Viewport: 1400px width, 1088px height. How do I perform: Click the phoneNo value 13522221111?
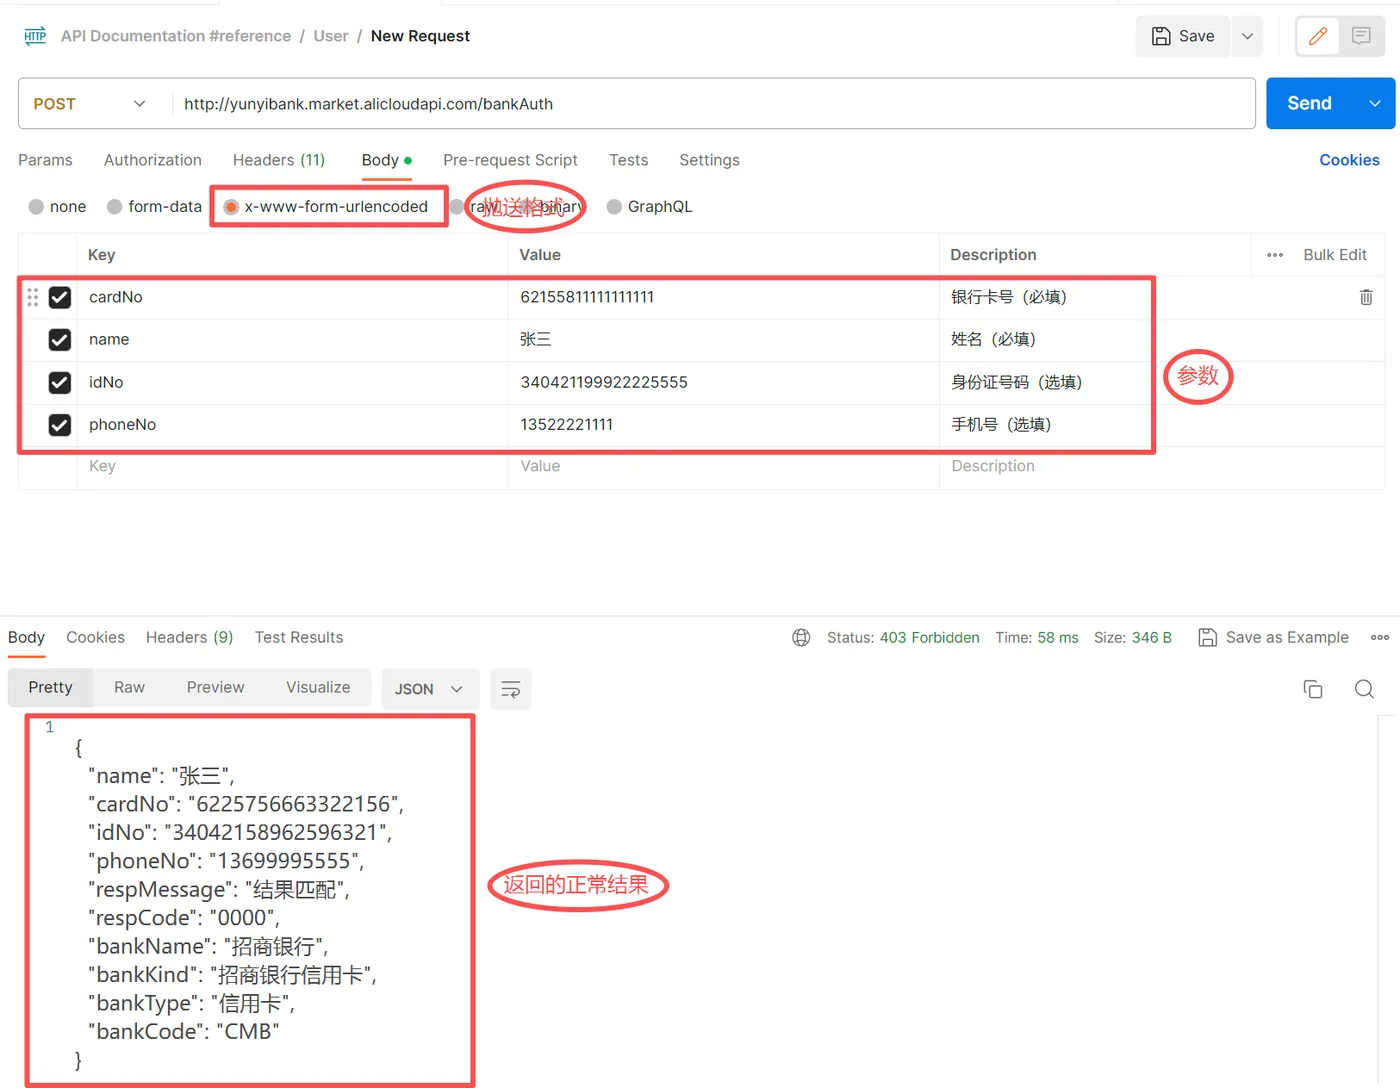[x=567, y=424]
